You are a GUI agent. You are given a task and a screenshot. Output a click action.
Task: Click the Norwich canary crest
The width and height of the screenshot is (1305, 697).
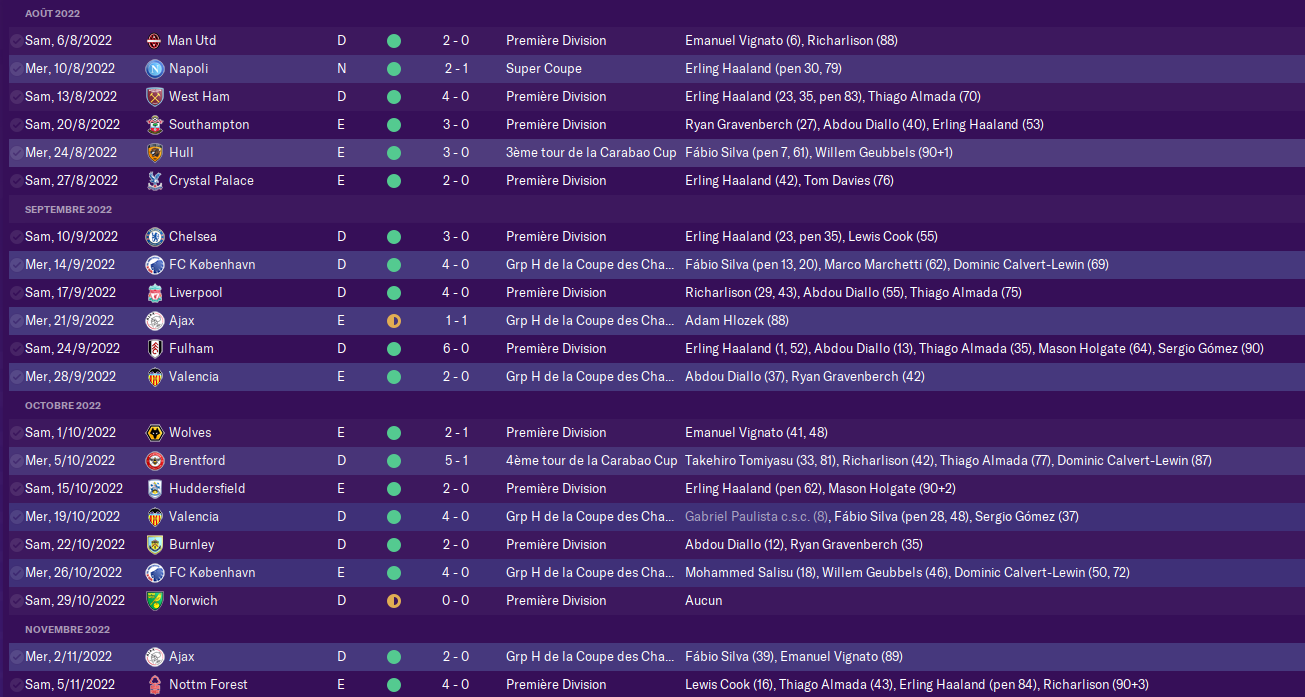point(155,601)
